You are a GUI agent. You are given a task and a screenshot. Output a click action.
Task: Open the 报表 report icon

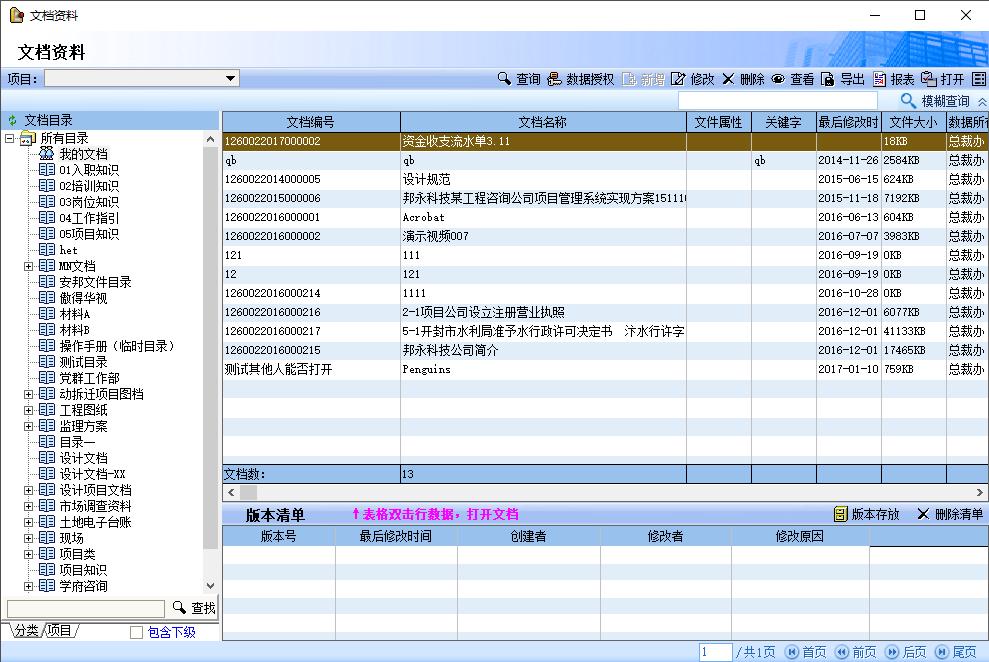click(x=879, y=79)
